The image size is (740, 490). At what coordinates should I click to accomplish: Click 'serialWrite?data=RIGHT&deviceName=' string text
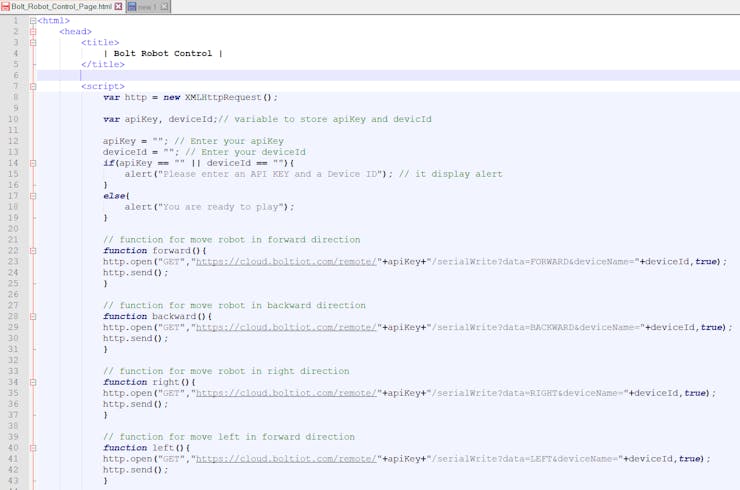pyautogui.click(x=530, y=393)
